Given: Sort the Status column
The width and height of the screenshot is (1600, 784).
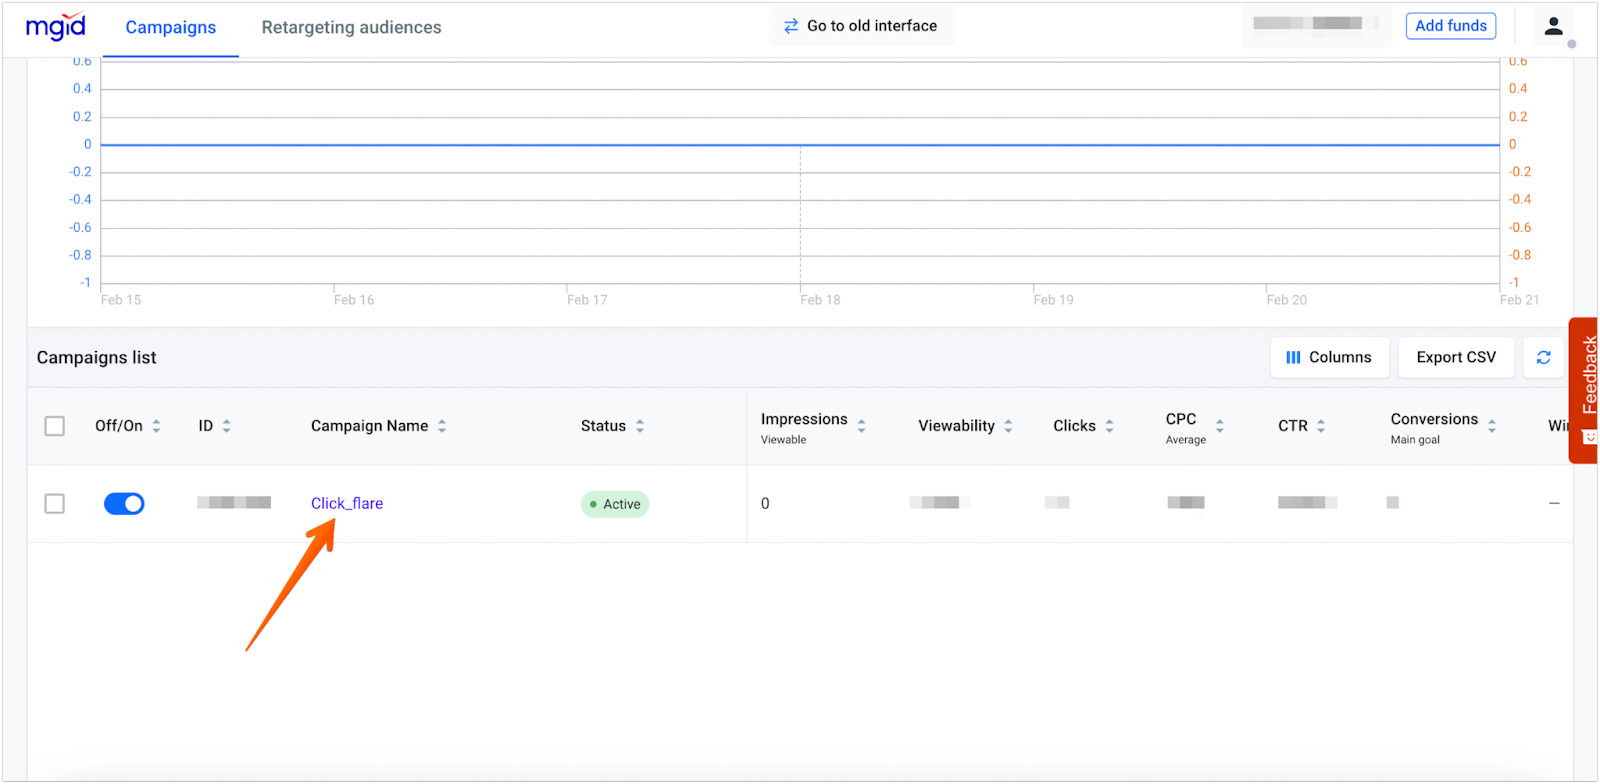Looking at the screenshot, I should (640, 426).
